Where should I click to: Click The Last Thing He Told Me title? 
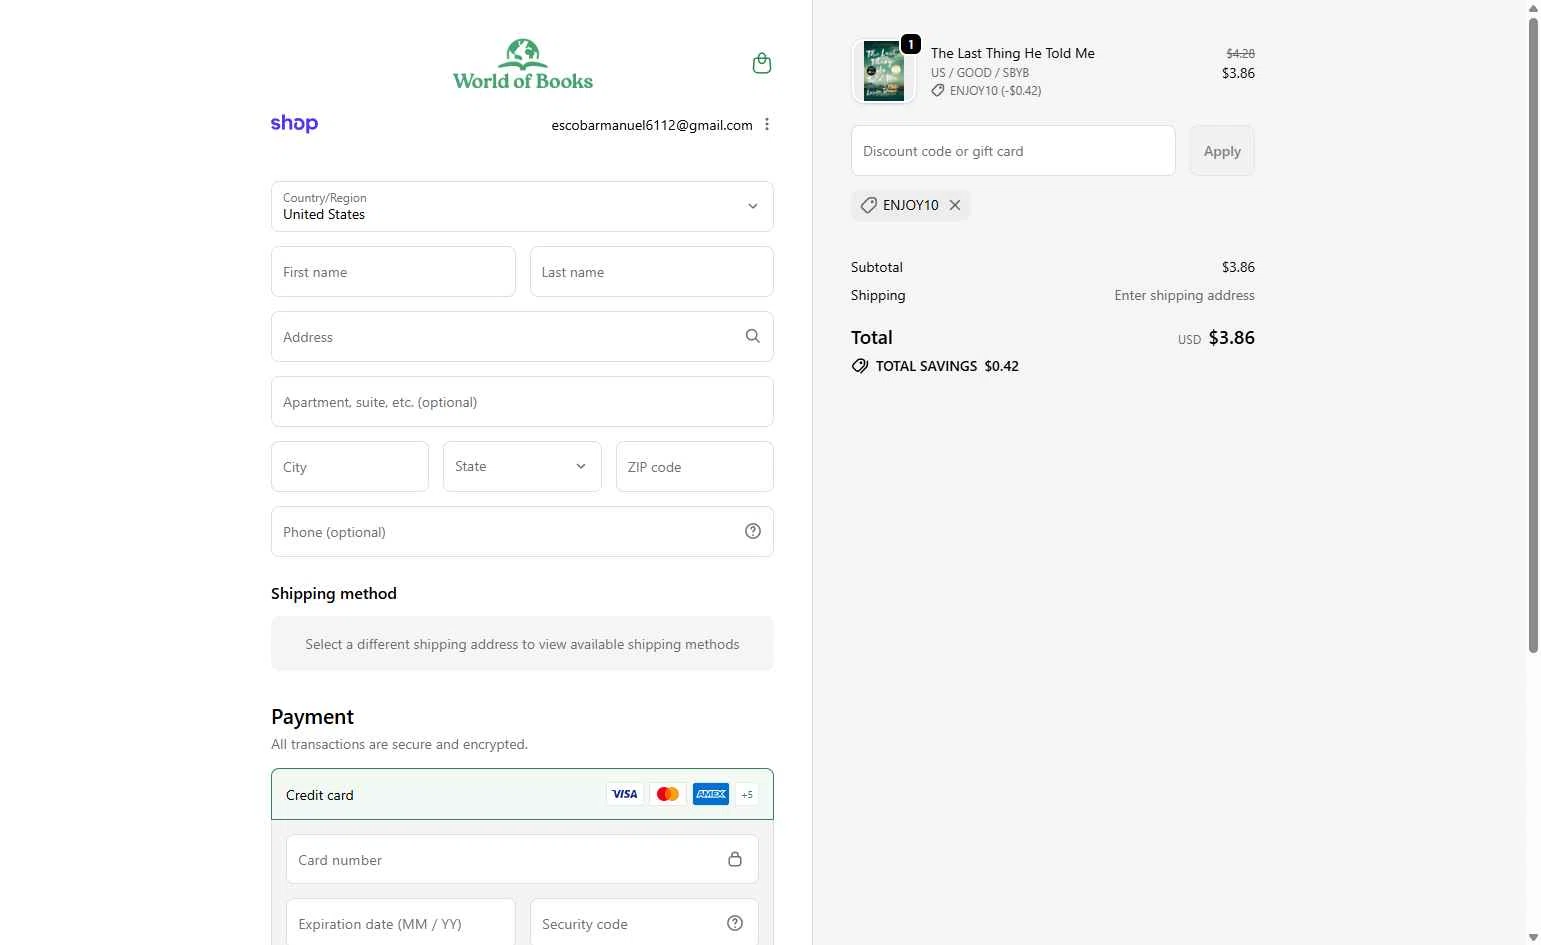tap(1013, 53)
